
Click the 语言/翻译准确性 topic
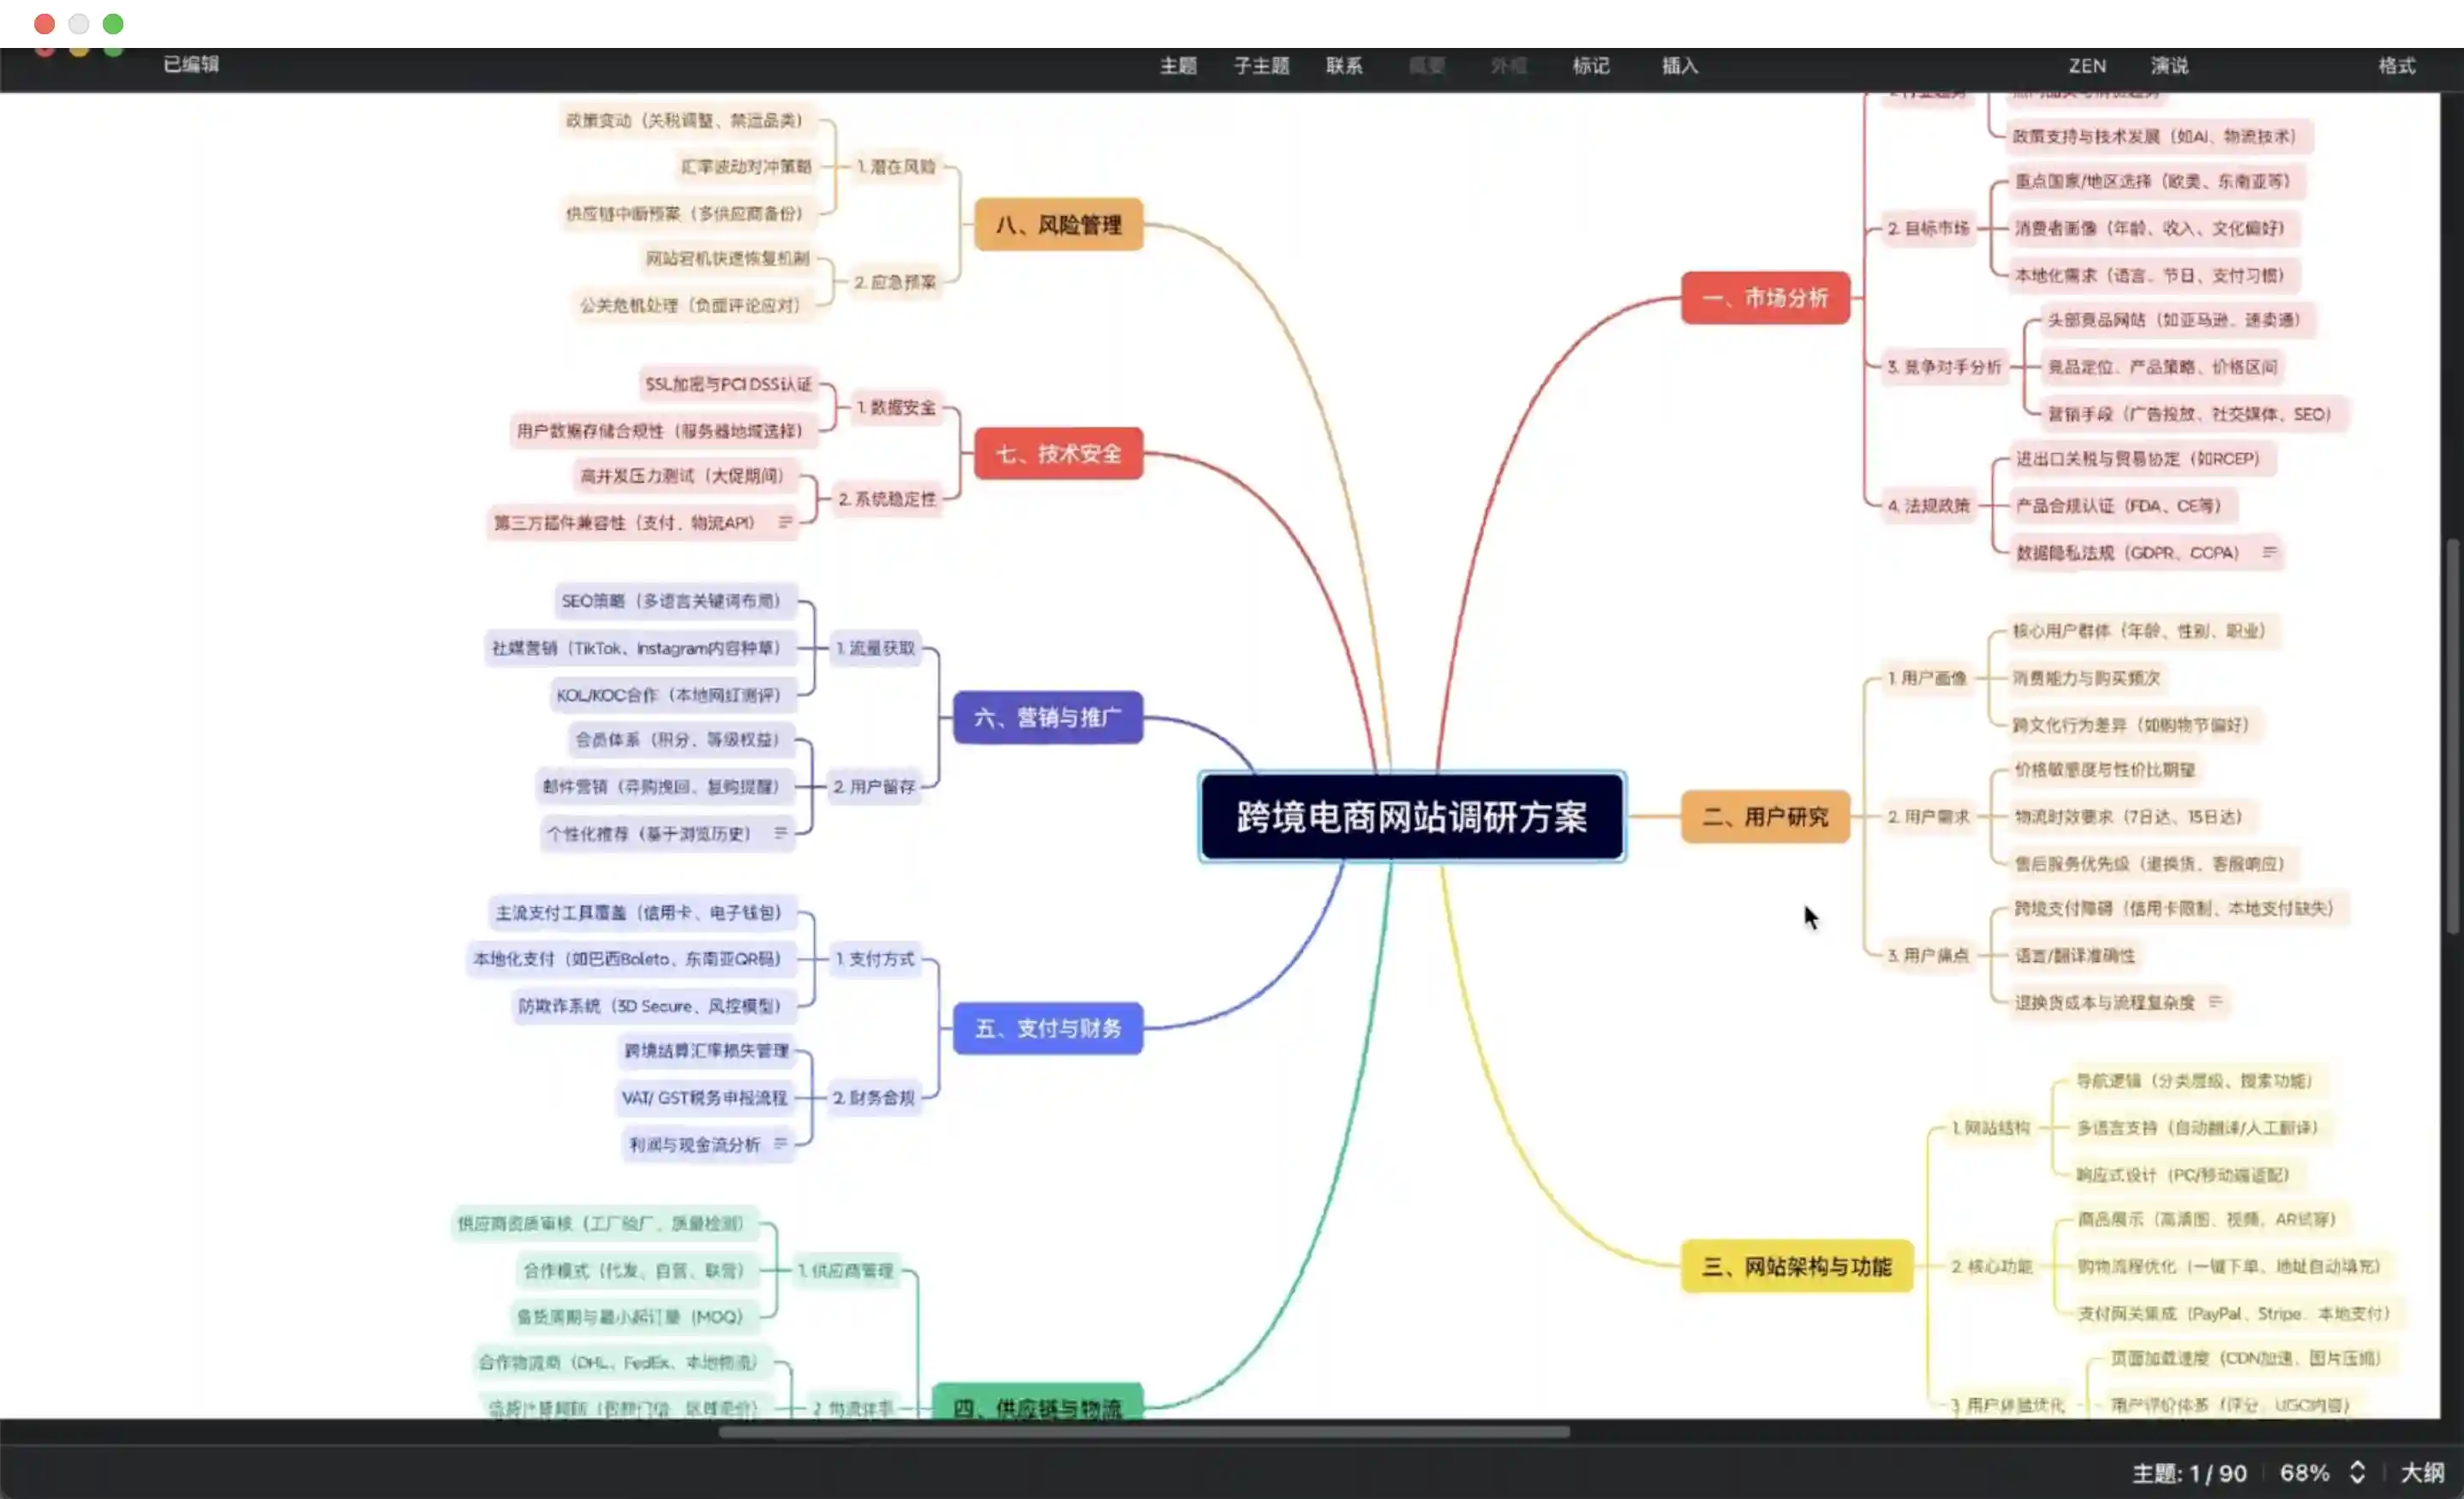[2078, 955]
